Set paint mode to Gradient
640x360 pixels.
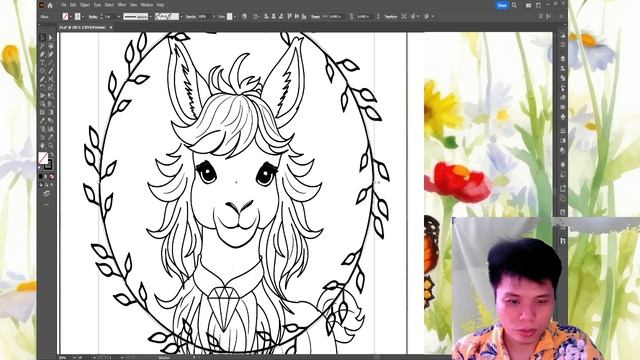46,176
